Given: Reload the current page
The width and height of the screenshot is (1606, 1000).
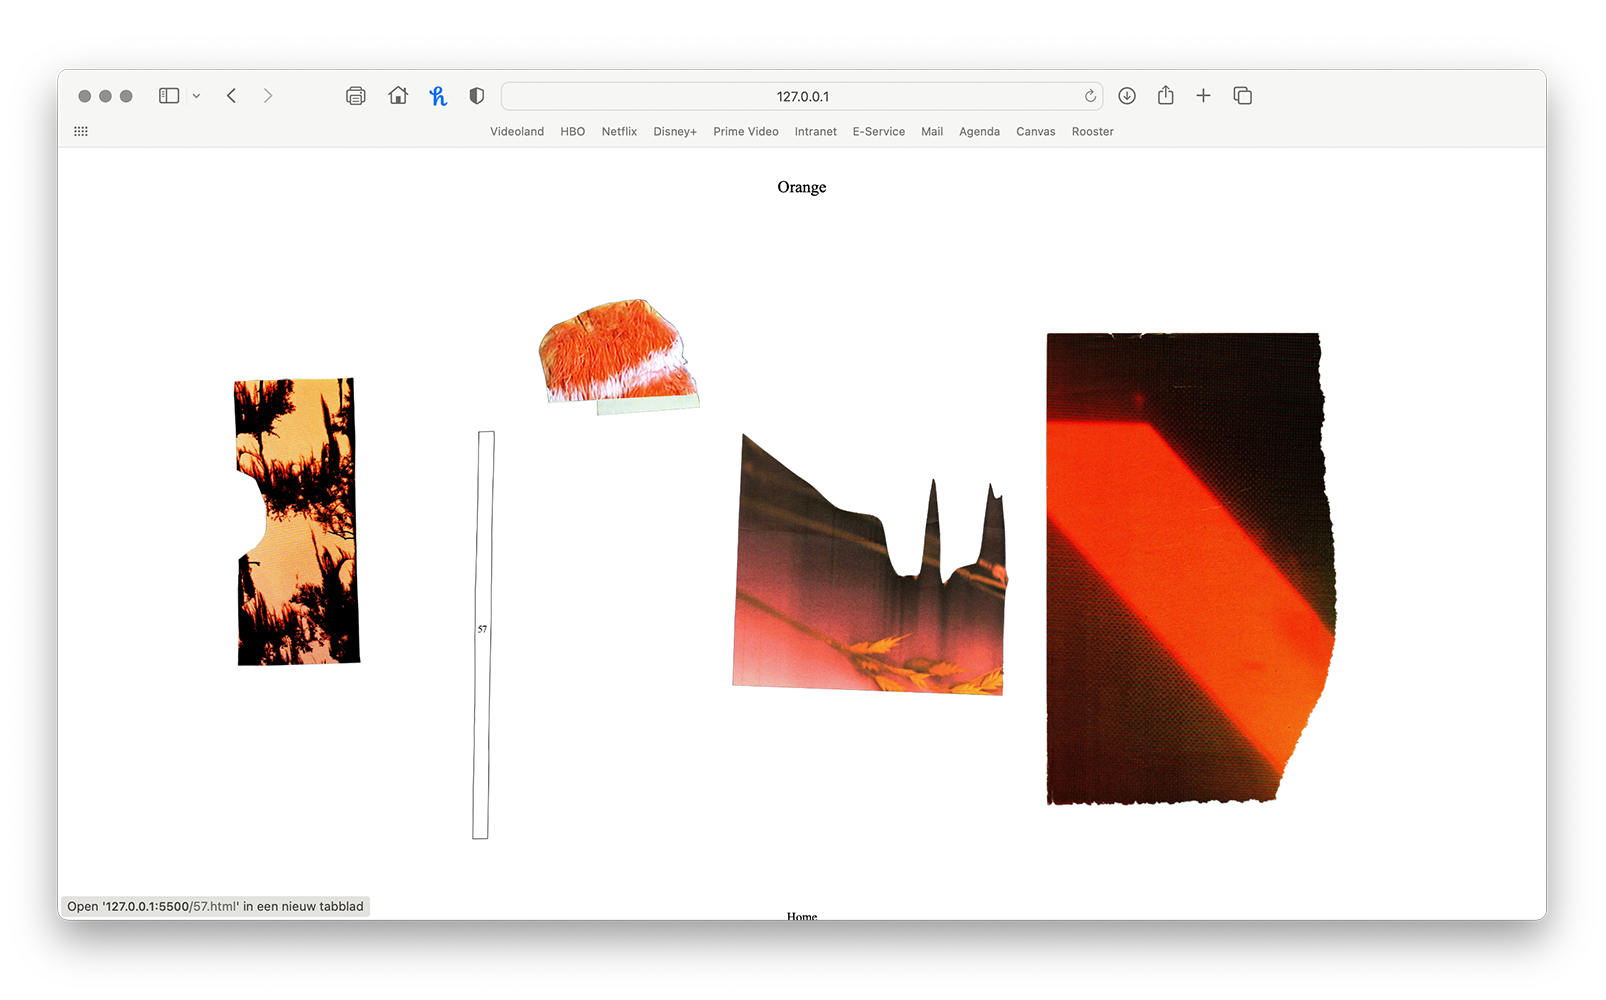Looking at the screenshot, I should pyautogui.click(x=1090, y=96).
